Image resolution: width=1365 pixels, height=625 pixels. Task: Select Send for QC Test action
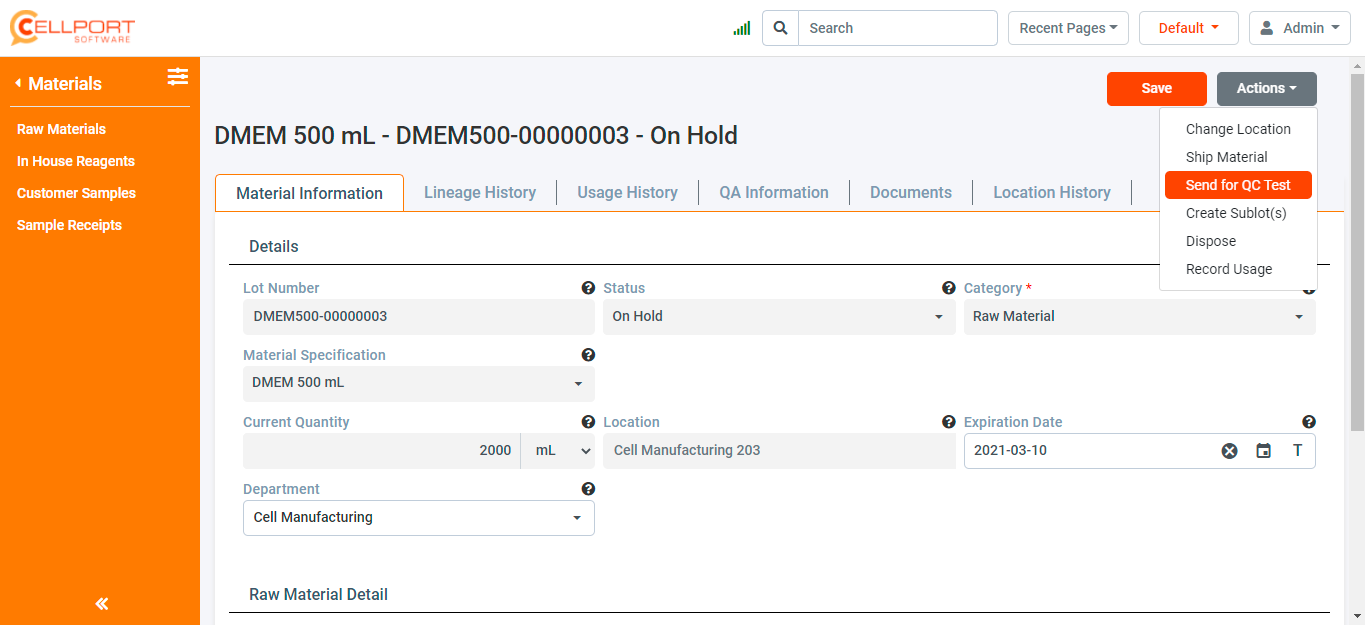pyautogui.click(x=1237, y=185)
